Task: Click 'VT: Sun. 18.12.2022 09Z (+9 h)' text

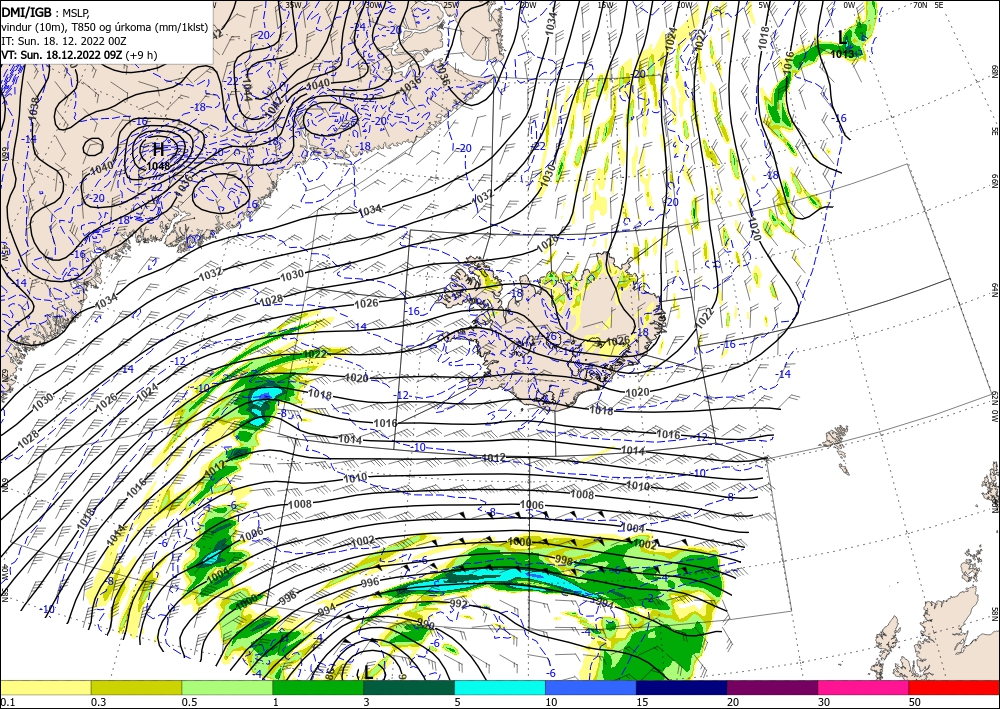Action: [79, 55]
